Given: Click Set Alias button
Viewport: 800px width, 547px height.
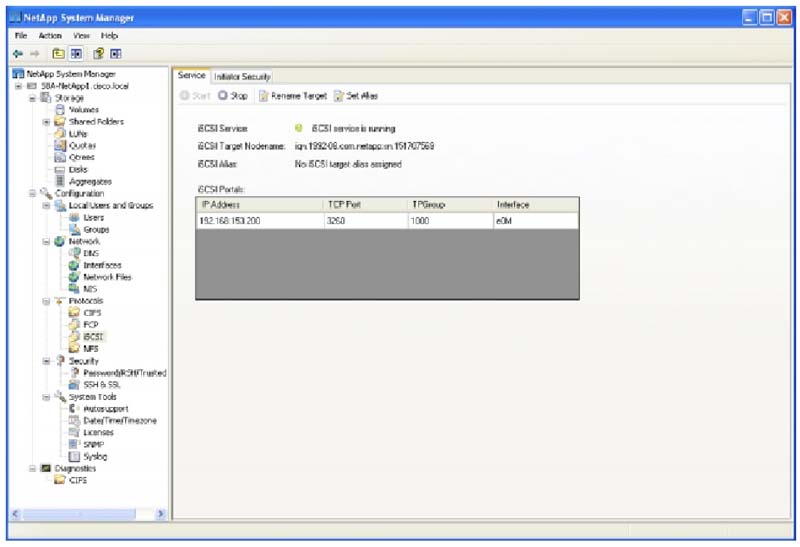Looking at the screenshot, I should click(356, 95).
